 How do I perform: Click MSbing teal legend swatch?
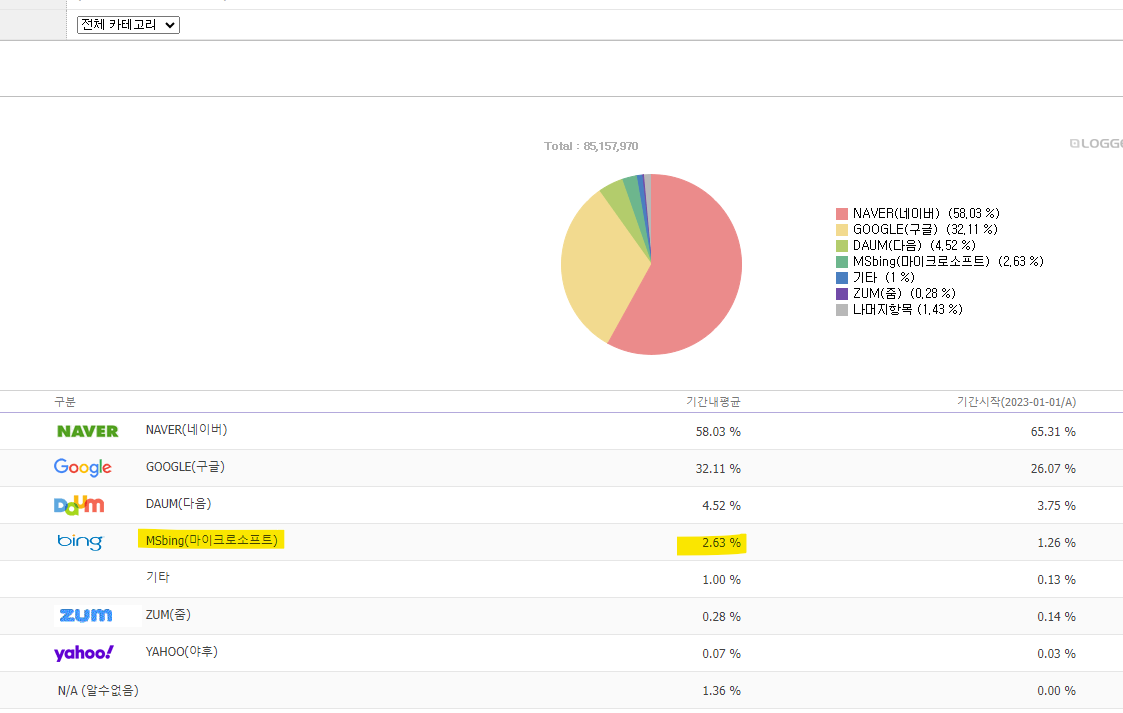coord(842,262)
